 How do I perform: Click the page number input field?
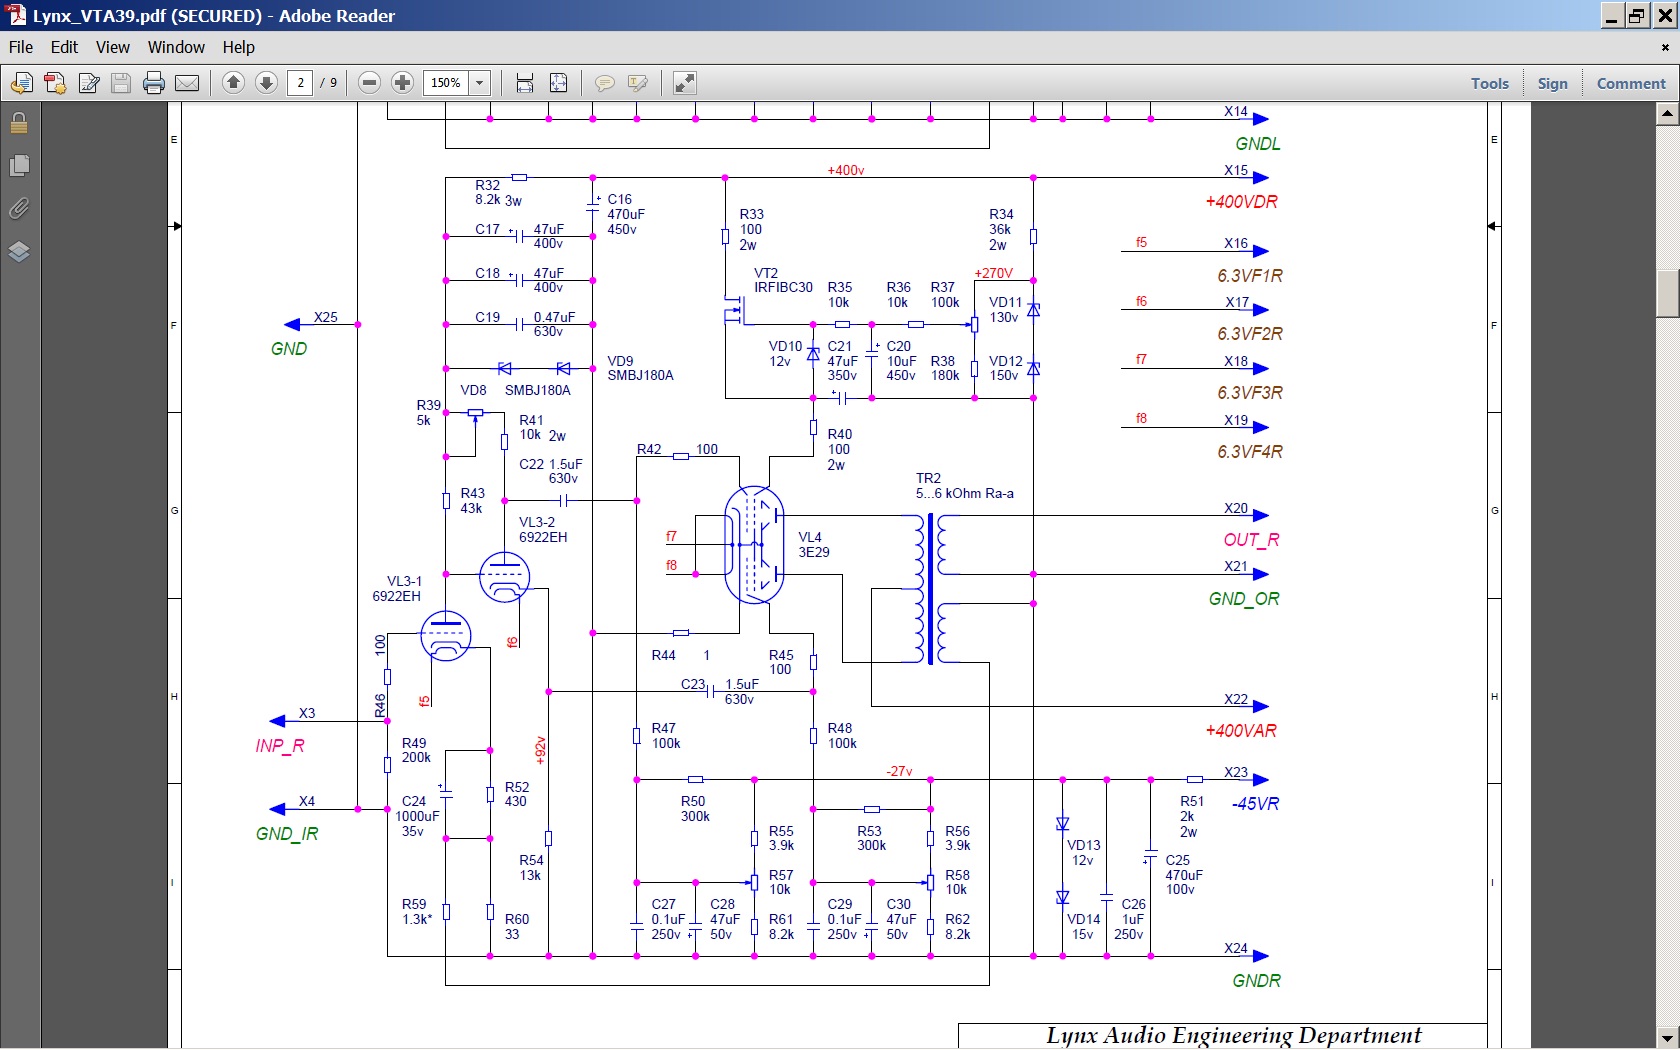point(300,83)
